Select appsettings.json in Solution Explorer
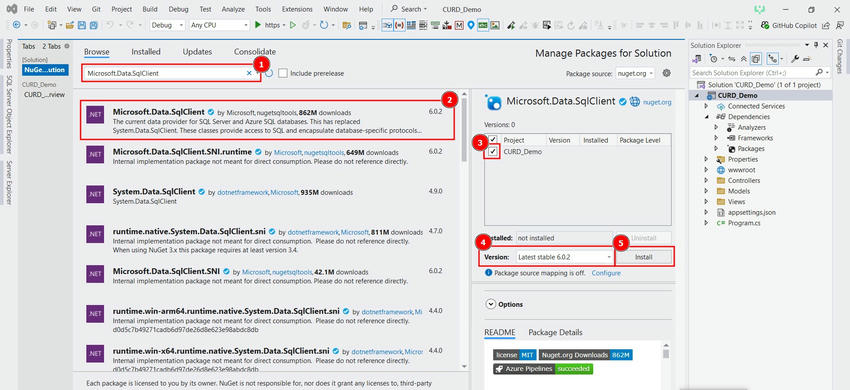Screen dimensions: 850x390 click(x=751, y=212)
